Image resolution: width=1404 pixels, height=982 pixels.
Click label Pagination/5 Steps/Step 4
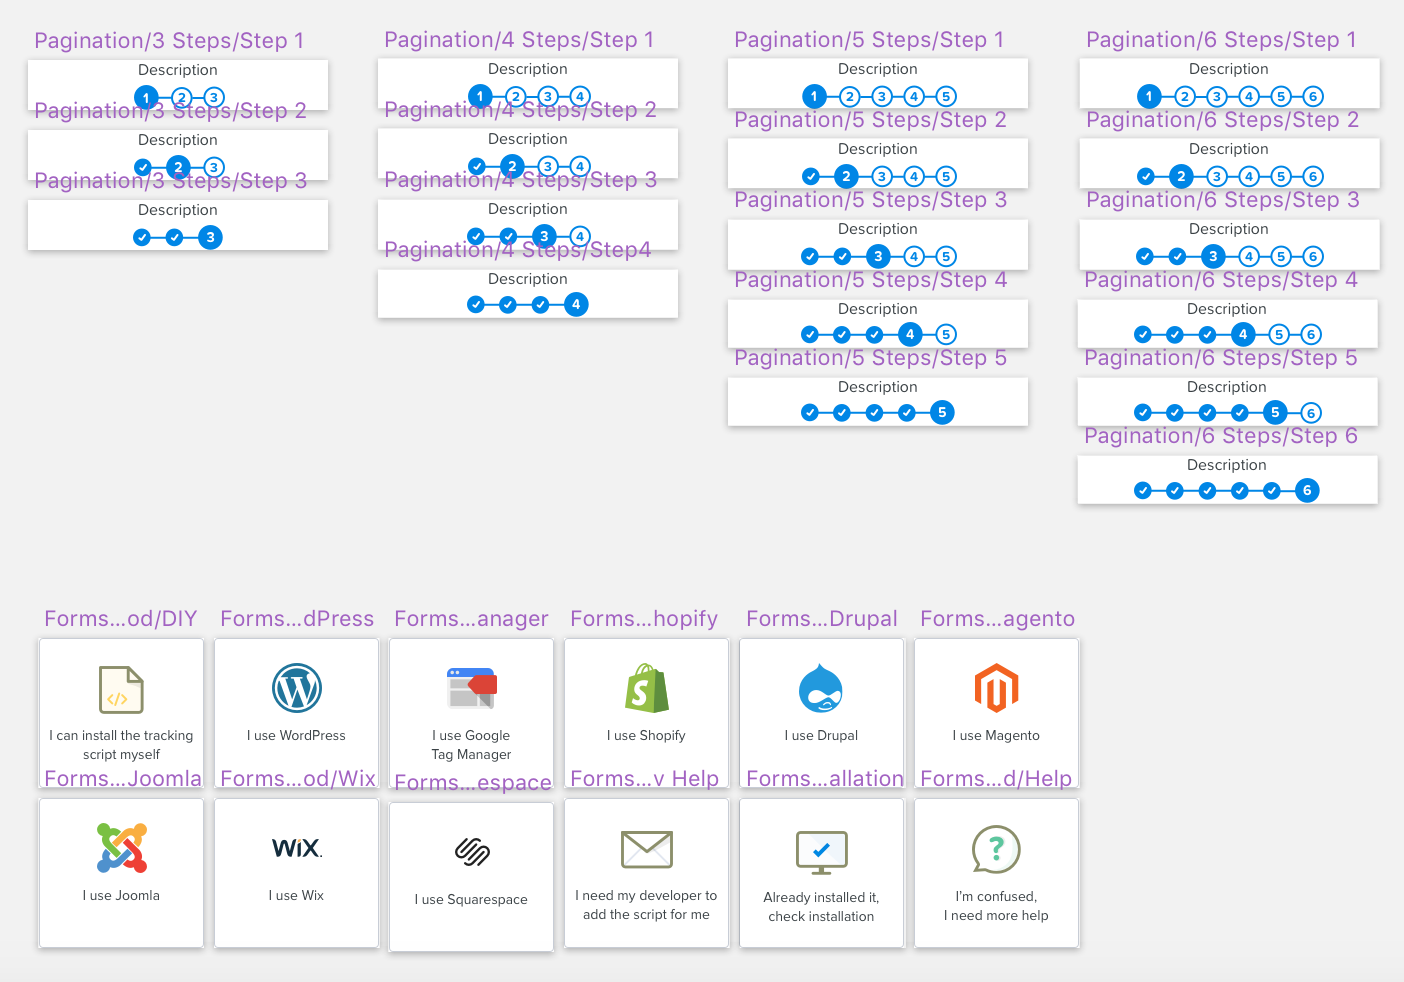click(870, 280)
